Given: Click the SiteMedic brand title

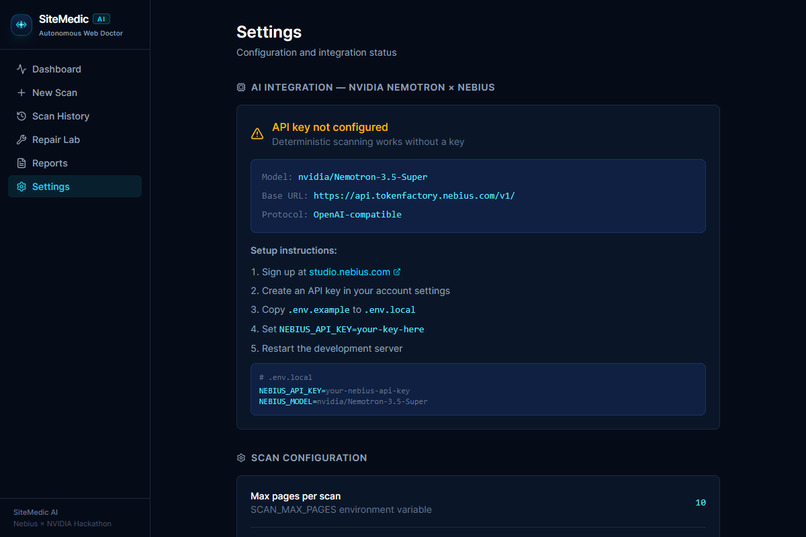Looking at the screenshot, I should (64, 19).
